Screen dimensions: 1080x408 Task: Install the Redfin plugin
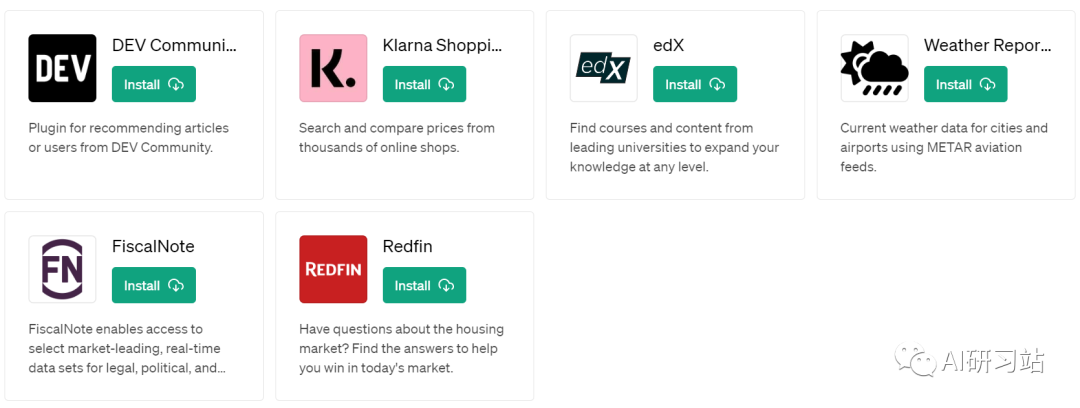[x=425, y=285]
